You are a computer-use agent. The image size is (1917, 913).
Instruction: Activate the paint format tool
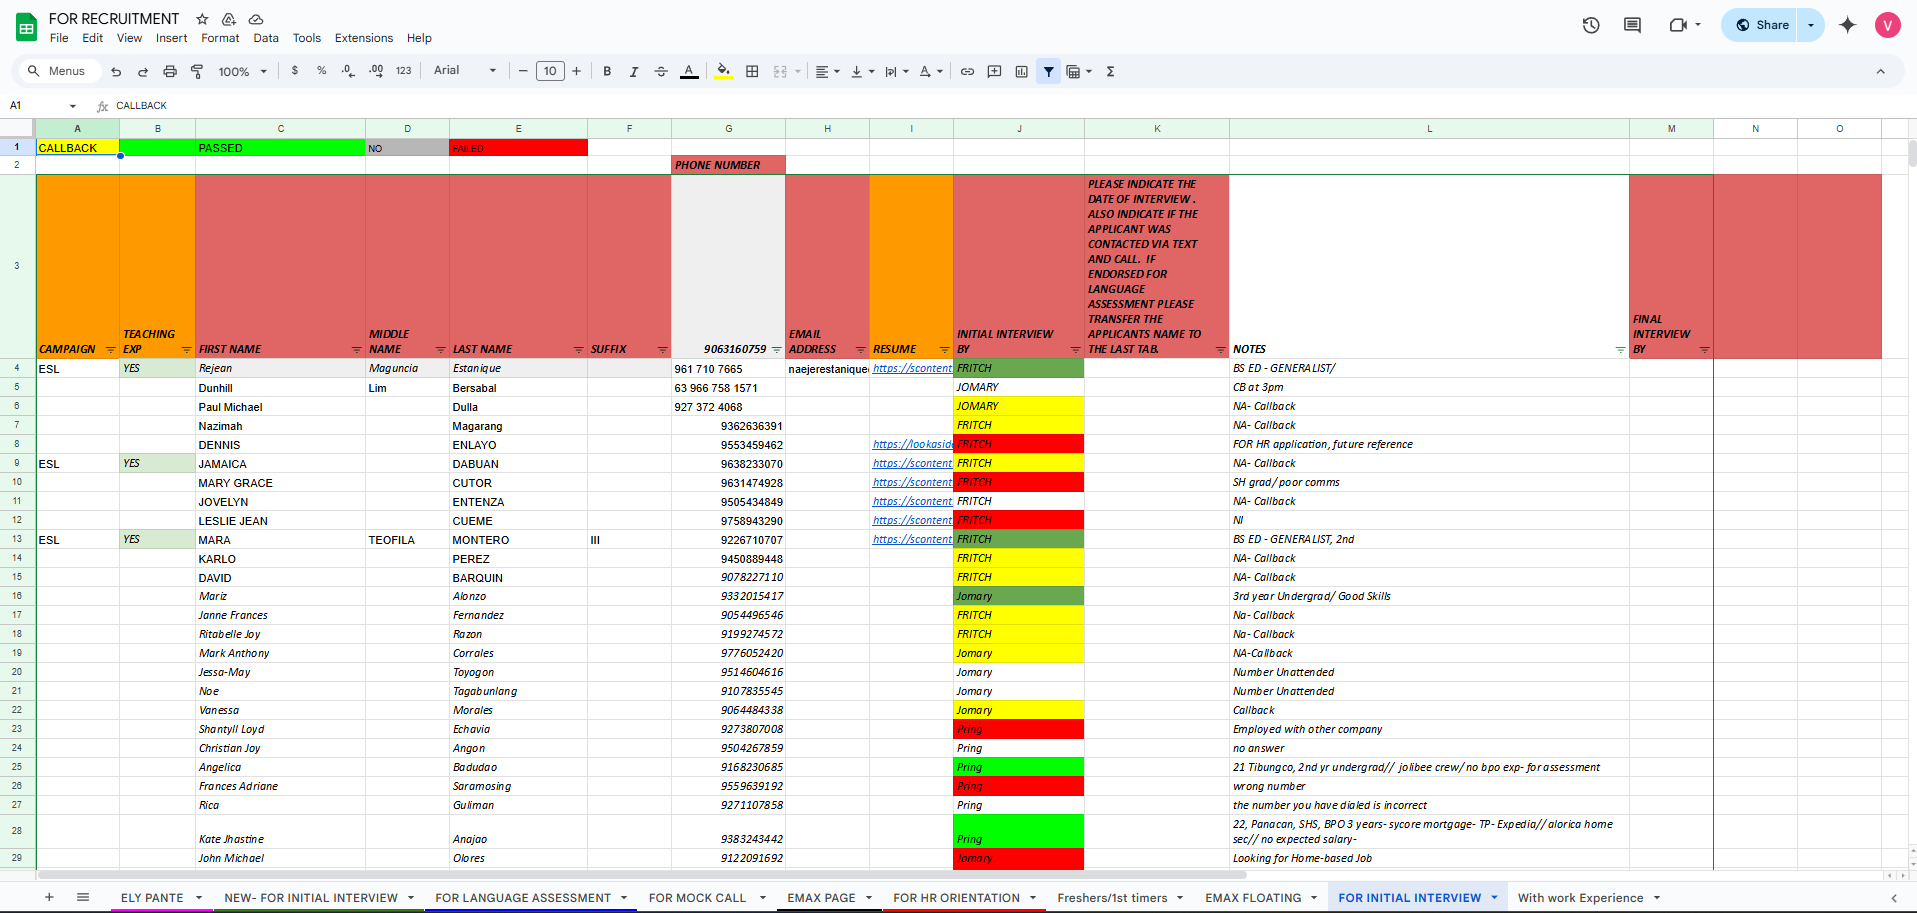click(x=197, y=71)
